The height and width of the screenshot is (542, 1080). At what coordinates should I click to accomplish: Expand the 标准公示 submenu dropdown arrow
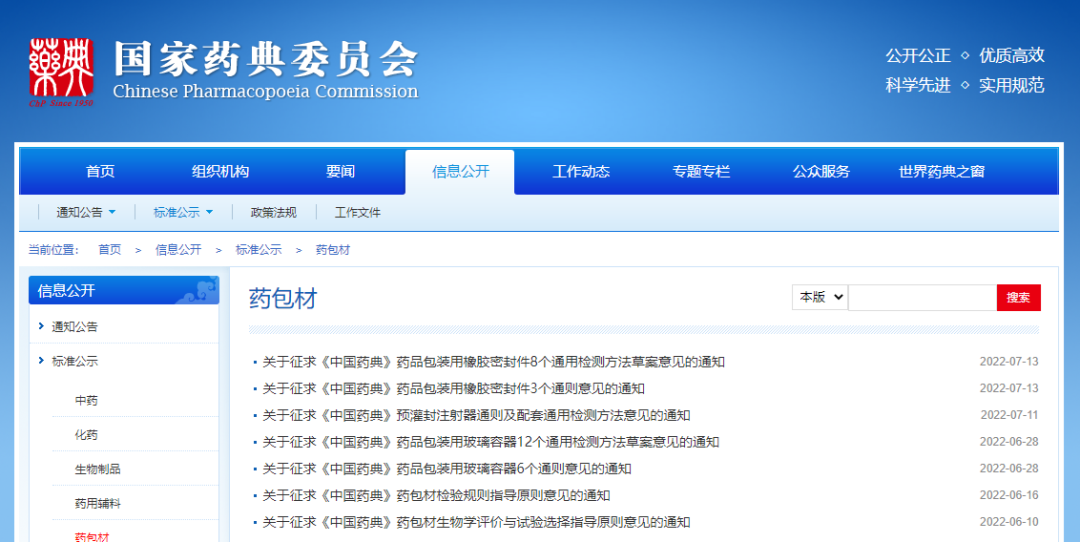coord(209,212)
